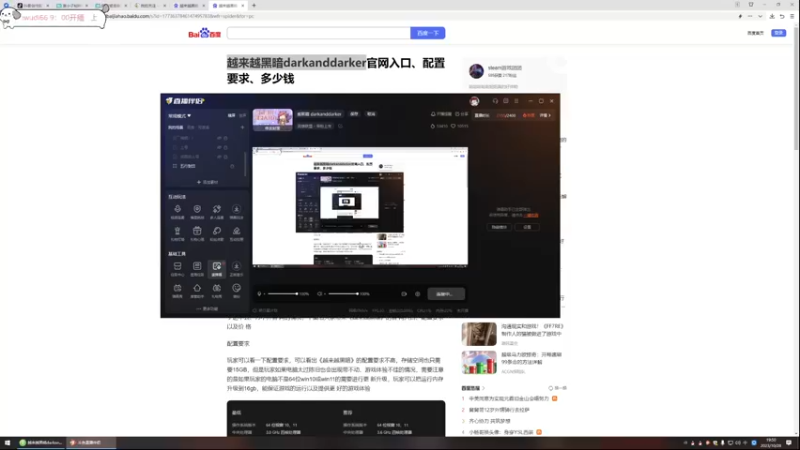Viewport: 800px width, 450px height.
Task: Open fourth tool in 基础工具 first row
Action: [x=236, y=269]
